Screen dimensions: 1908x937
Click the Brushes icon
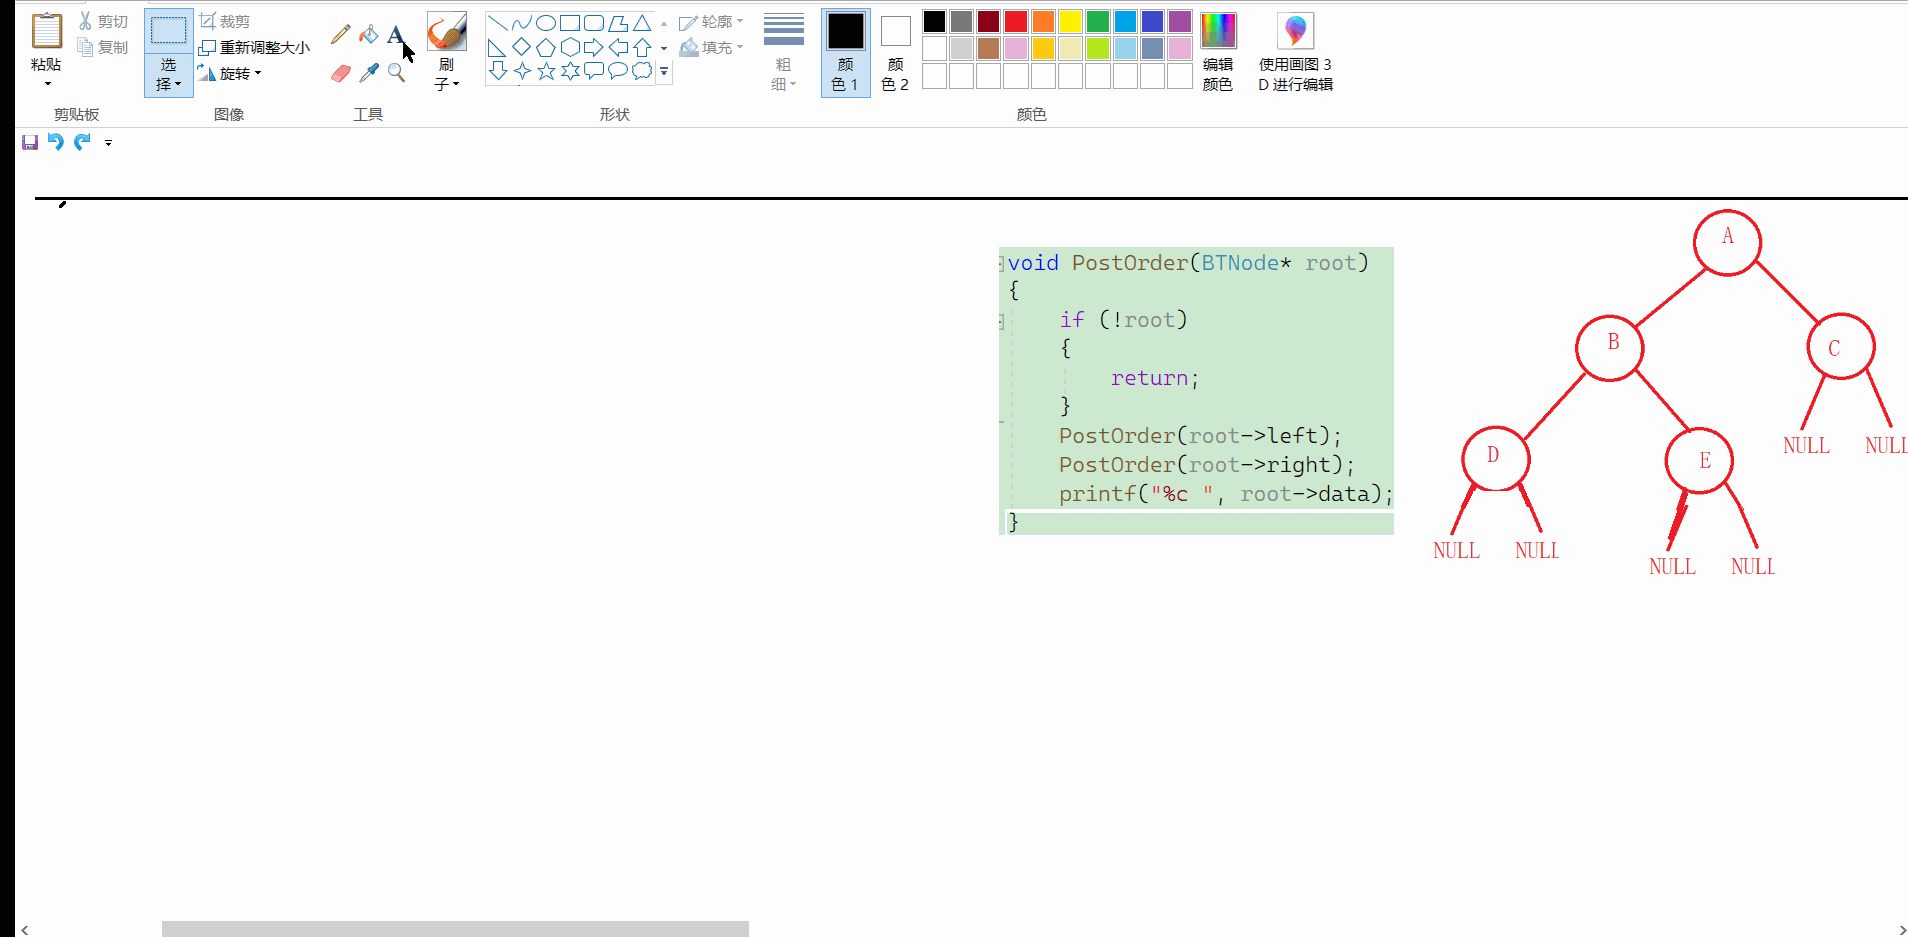pyautogui.click(x=447, y=31)
